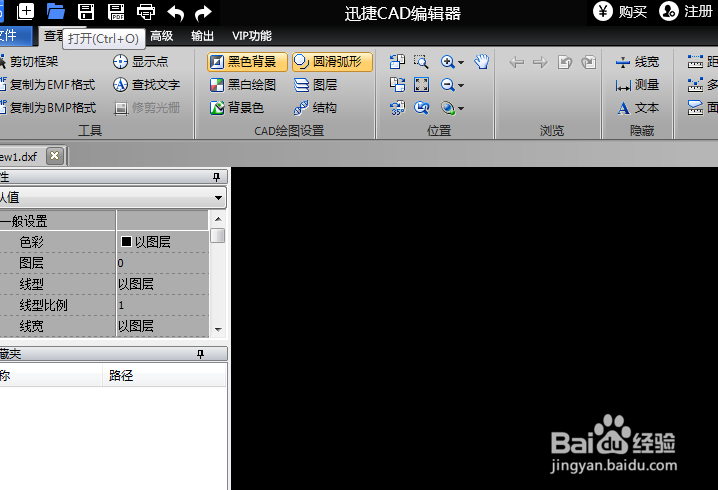Click the New file icon in title bar

click(x=25, y=11)
